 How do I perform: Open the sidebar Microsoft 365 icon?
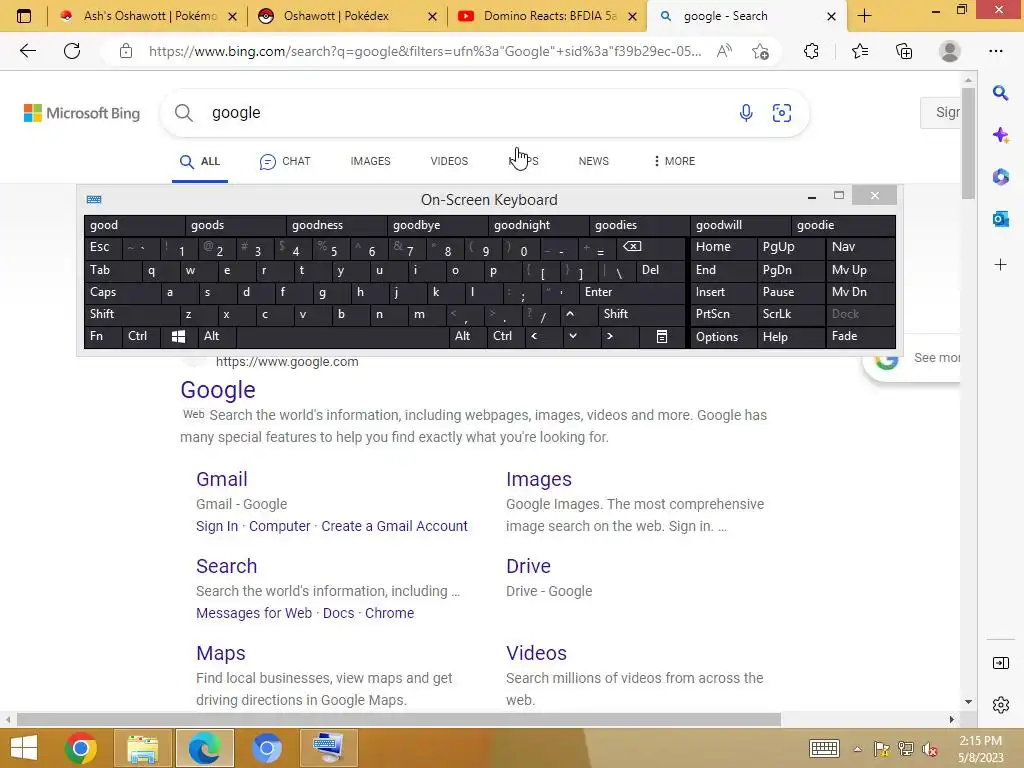point(1000,177)
